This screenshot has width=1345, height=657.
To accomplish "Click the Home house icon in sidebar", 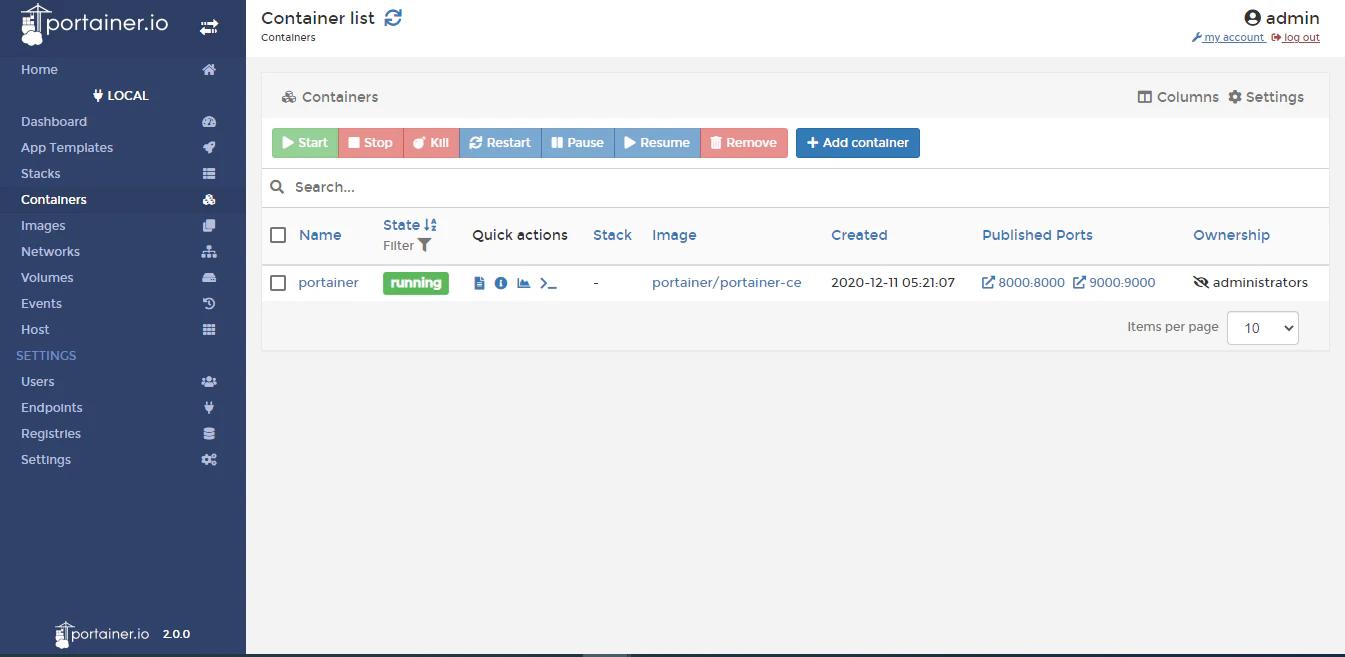I will (x=209, y=70).
